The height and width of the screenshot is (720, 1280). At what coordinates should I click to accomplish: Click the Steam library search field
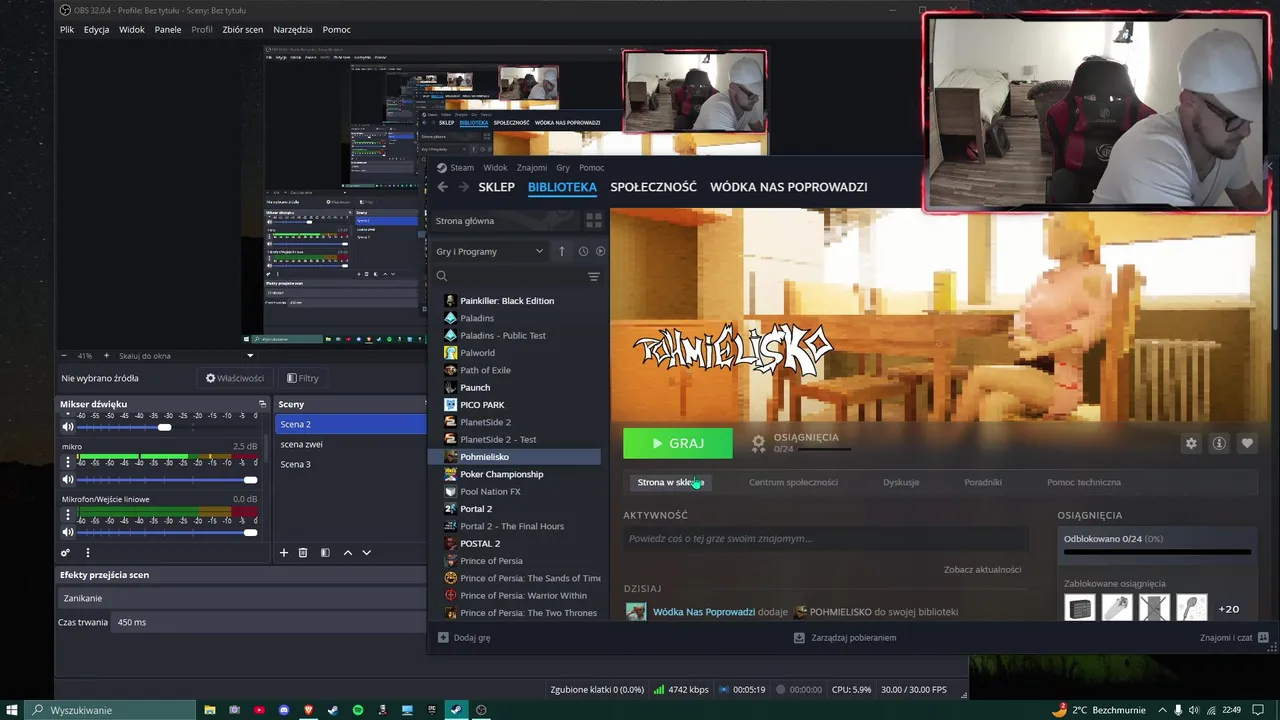(x=508, y=277)
